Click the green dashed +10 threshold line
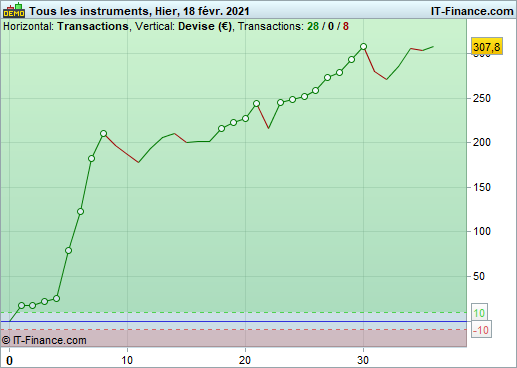 click(x=233, y=313)
